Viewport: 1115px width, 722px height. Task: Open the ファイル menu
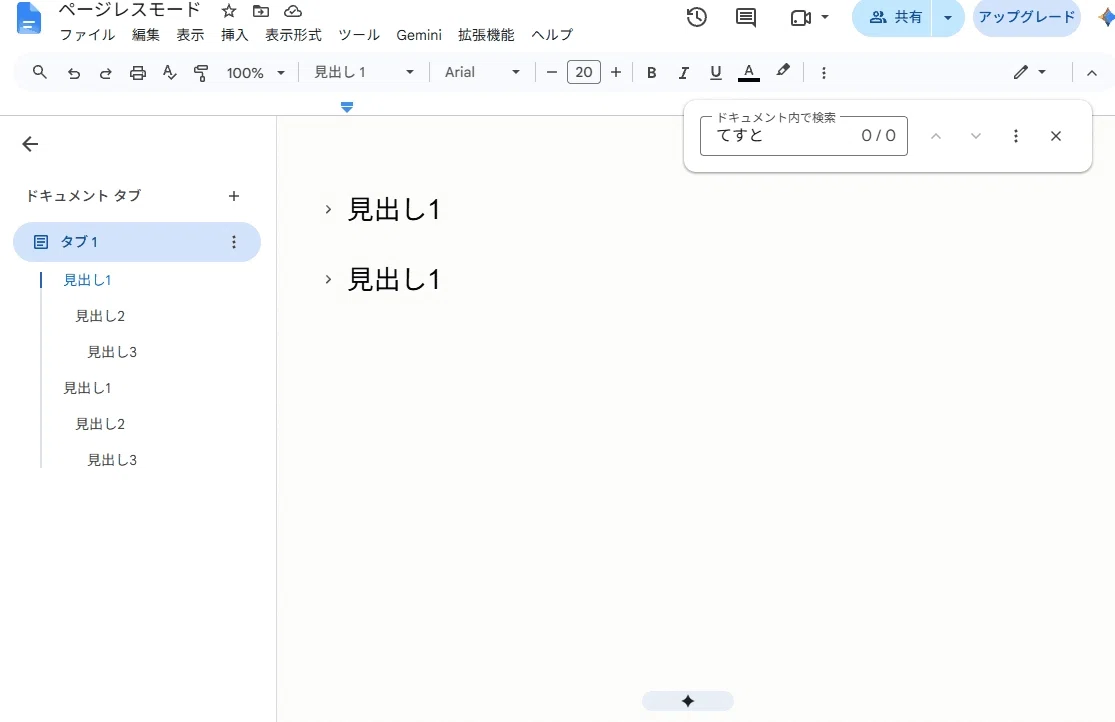(x=87, y=35)
